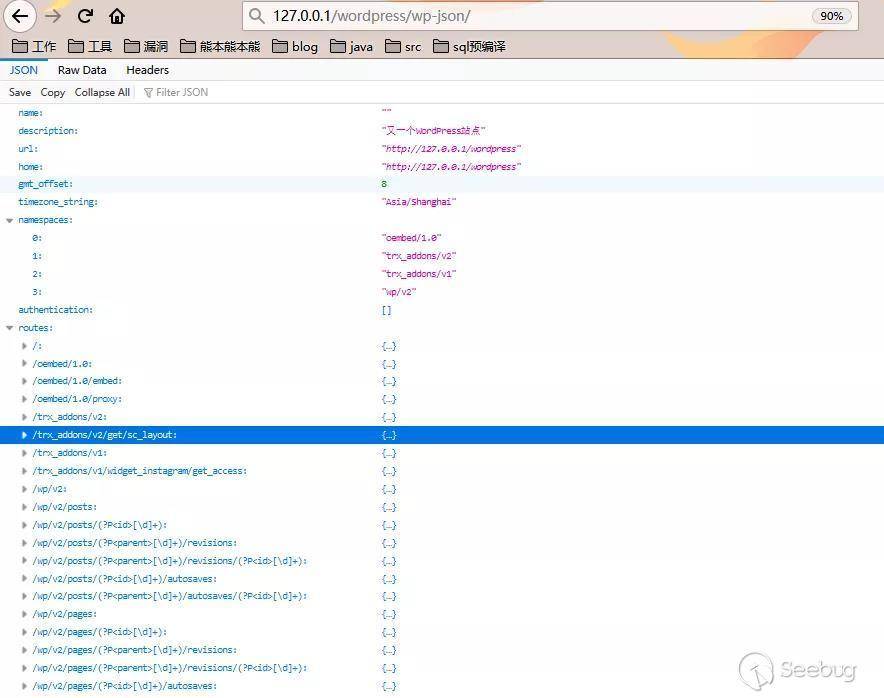Click the browser forward arrow button
The height and width of the screenshot is (698, 884).
(x=53, y=16)
